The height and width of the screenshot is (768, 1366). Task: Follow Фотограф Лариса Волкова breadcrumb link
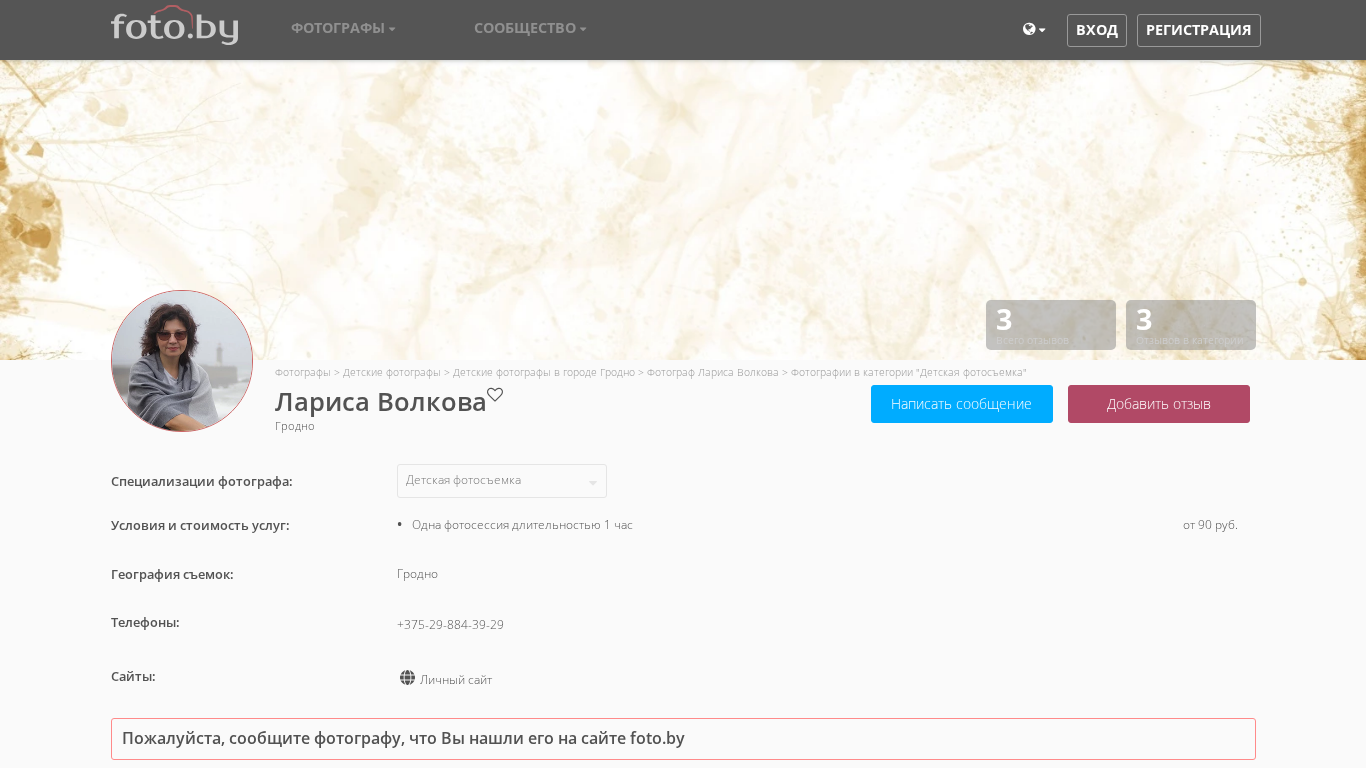(x=712, y=372)
